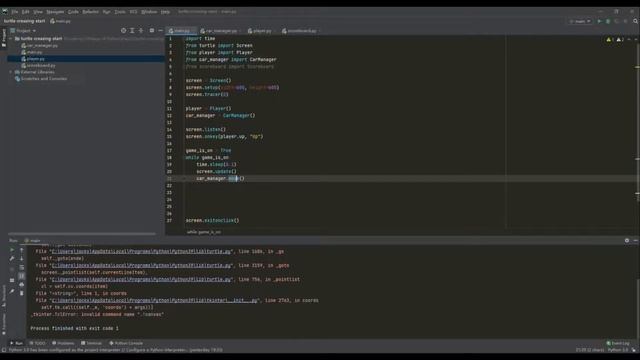This screenshot has width=640, height=360.
Task: Open the Run tool window button at bottom
Action: pos(16,343)
